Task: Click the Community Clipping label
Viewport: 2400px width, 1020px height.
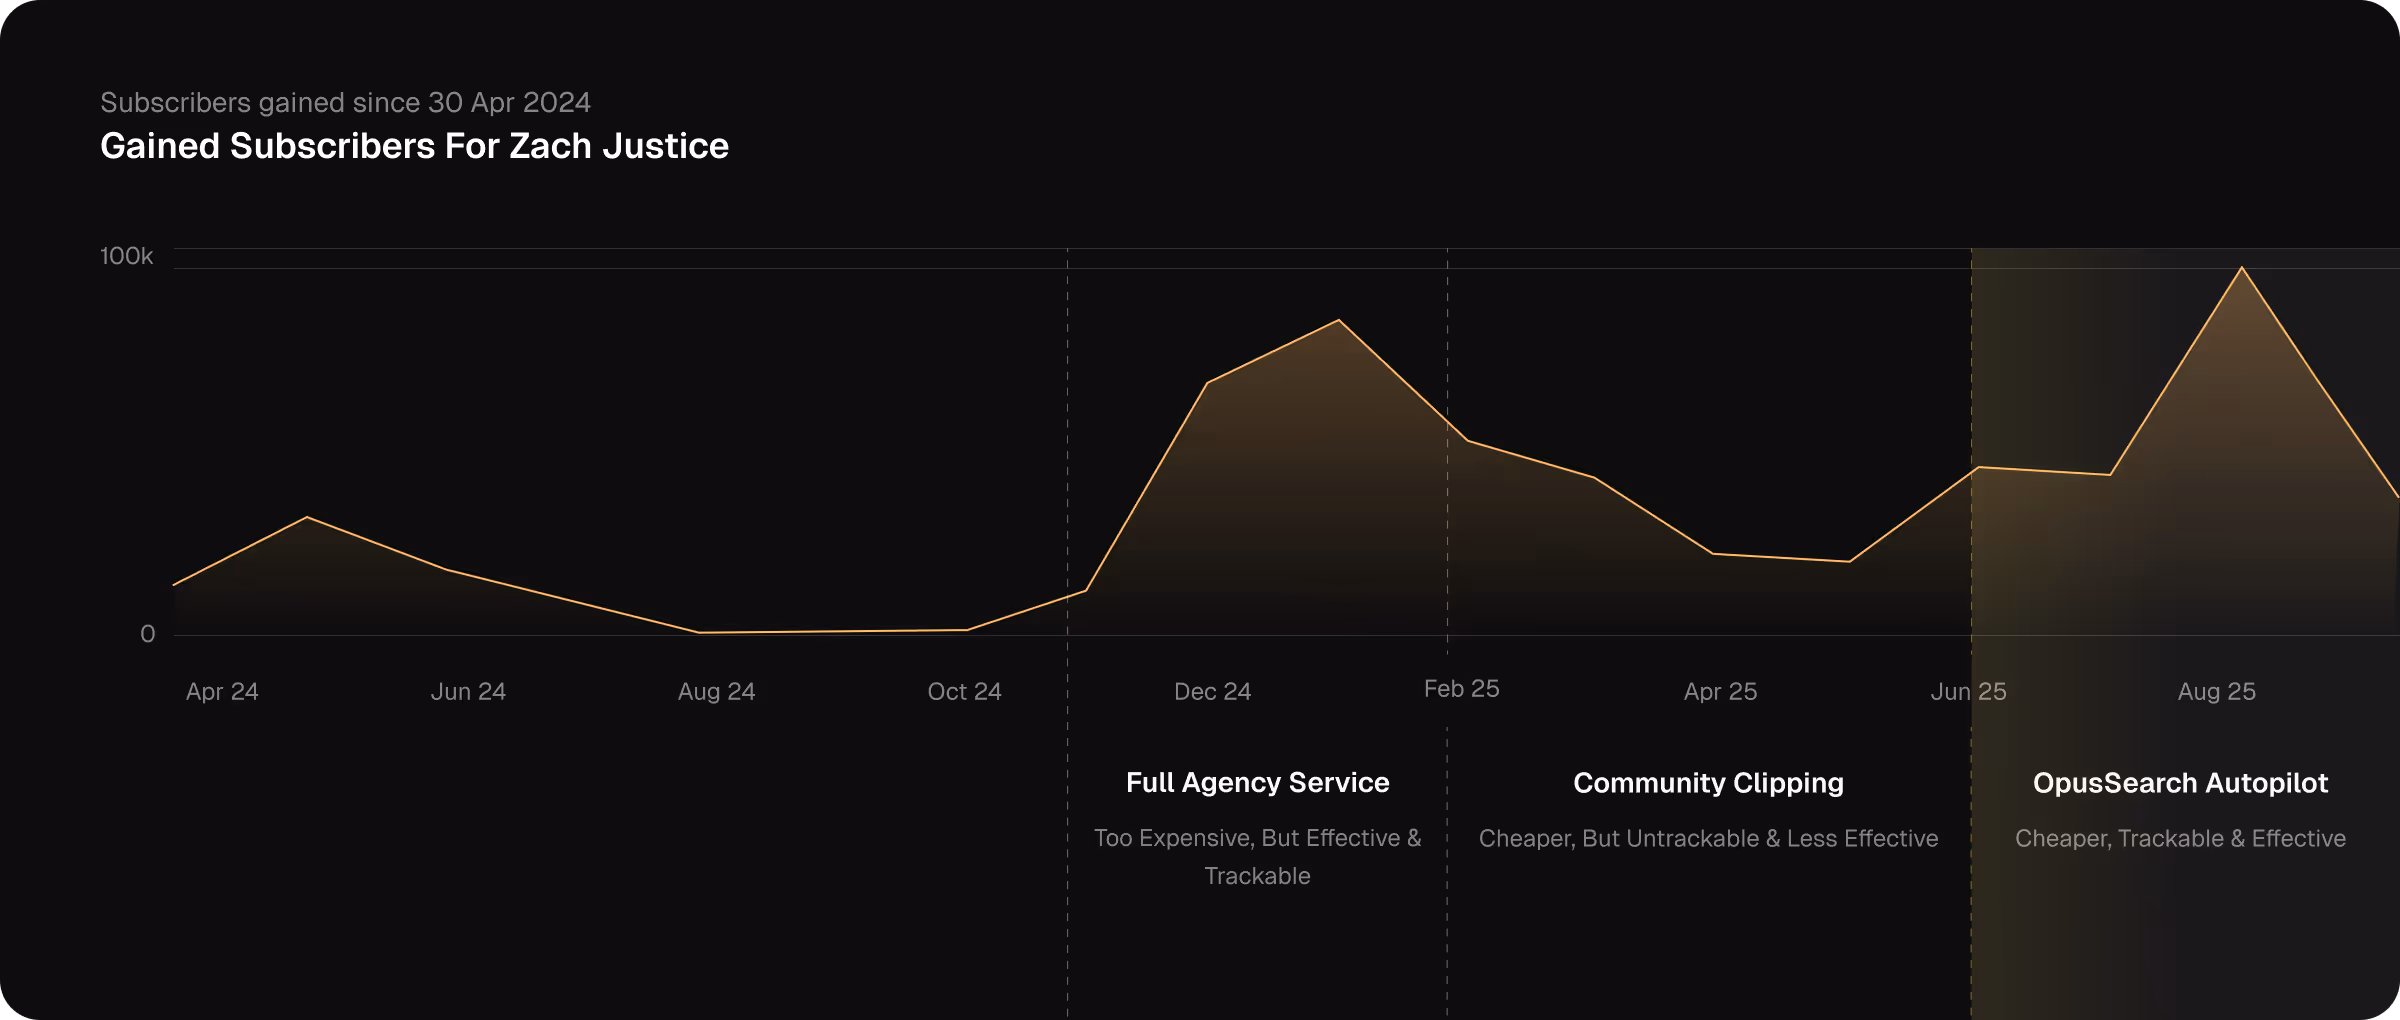Action: tap(1707, 783)
